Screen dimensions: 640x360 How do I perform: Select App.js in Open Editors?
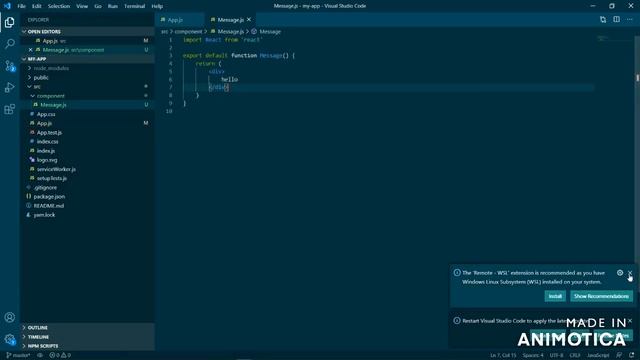[50, 41]
